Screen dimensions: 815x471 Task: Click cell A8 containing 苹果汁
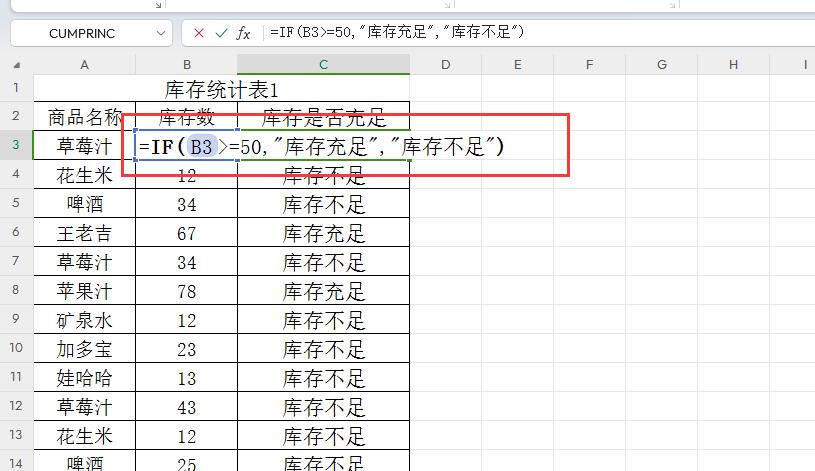[x=85, y=291]
